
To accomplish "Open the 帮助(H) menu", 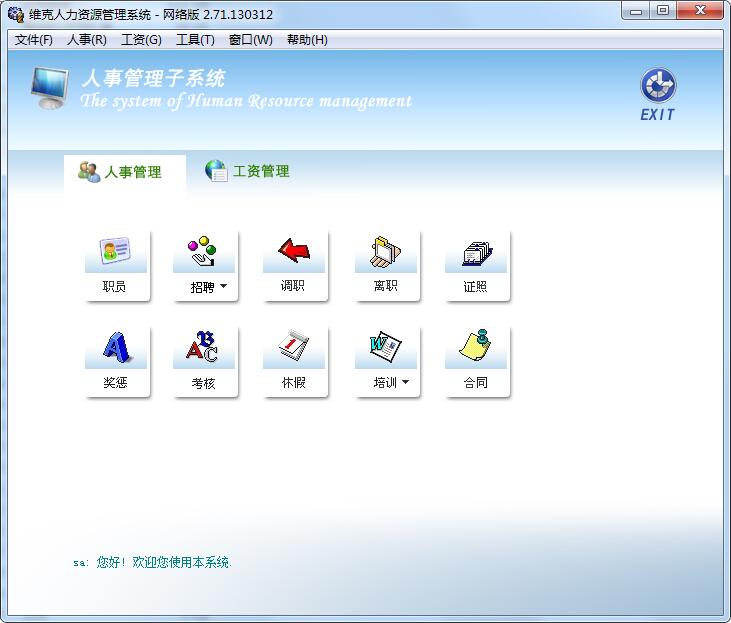I will 307,40.
